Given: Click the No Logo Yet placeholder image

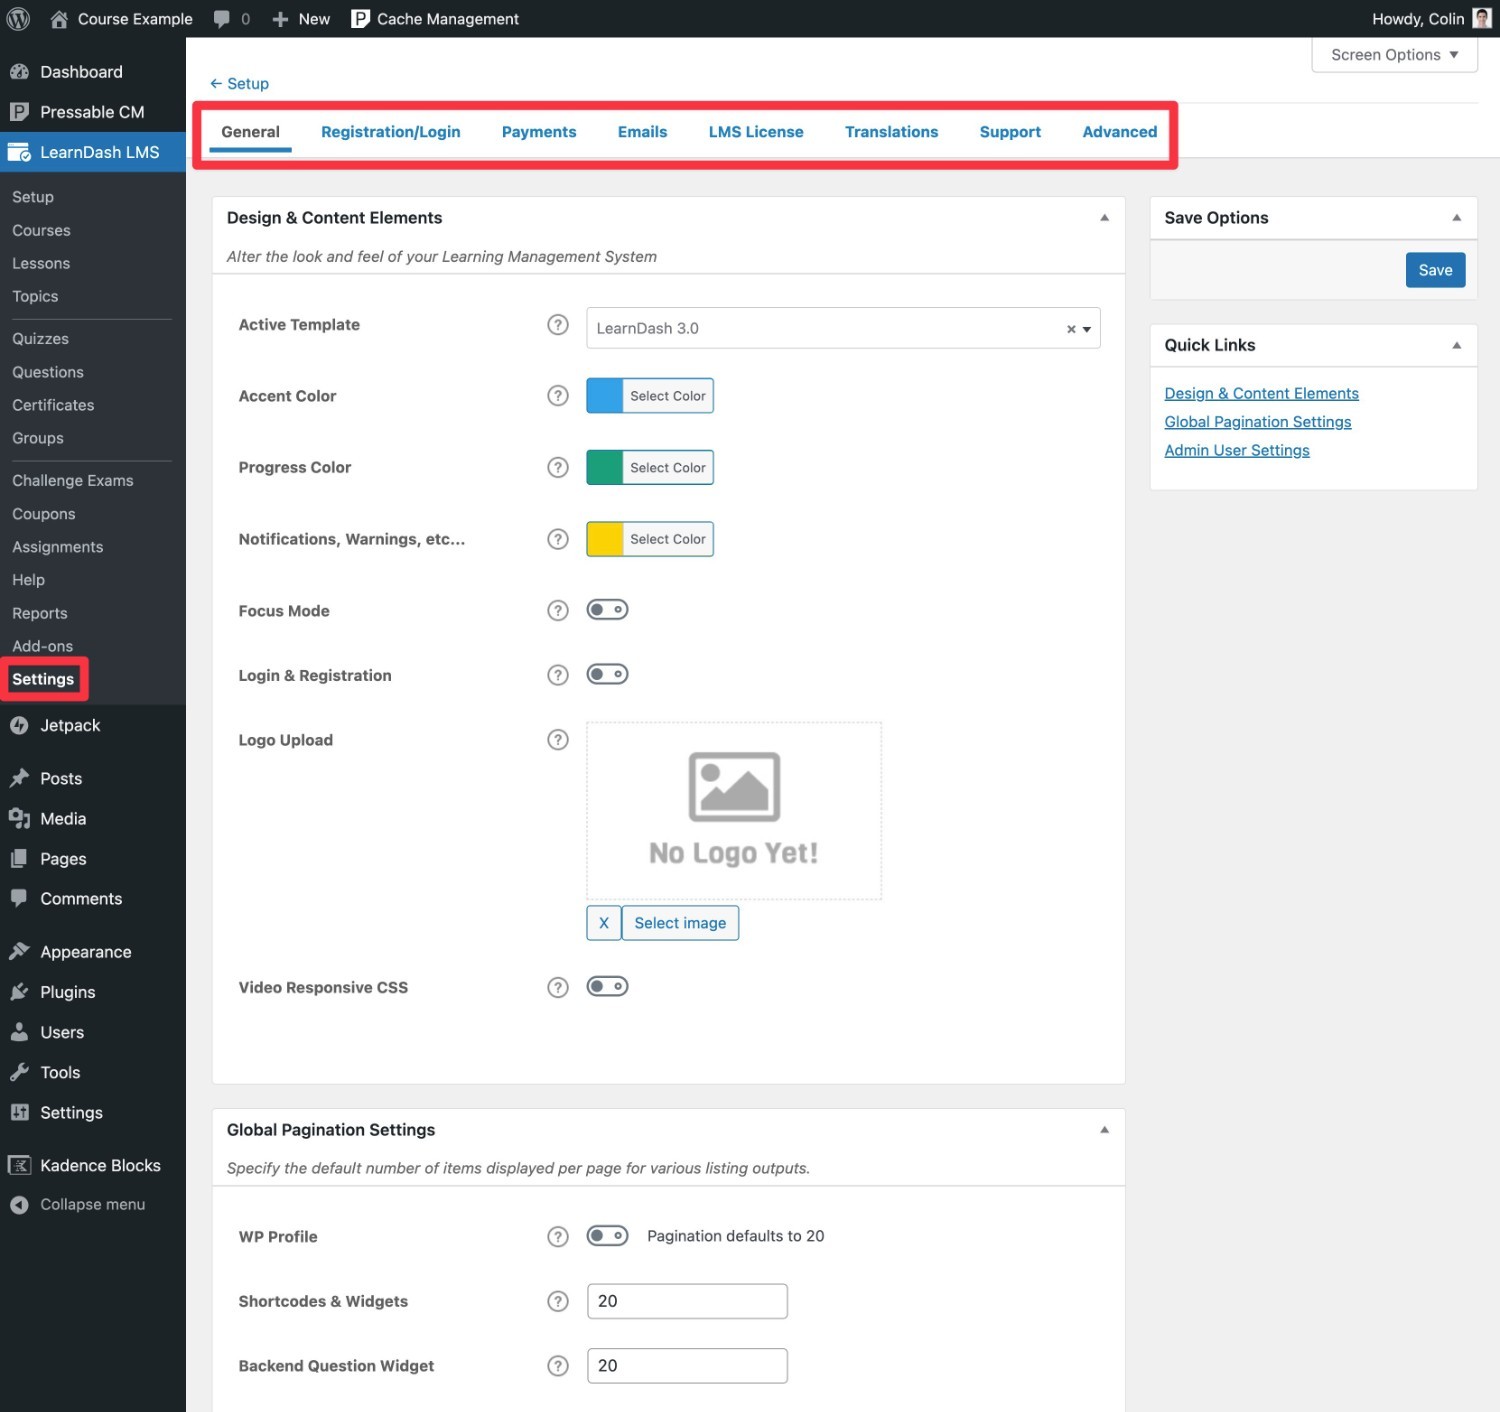Looking at the screenshot, I should (x=734, y=811).
